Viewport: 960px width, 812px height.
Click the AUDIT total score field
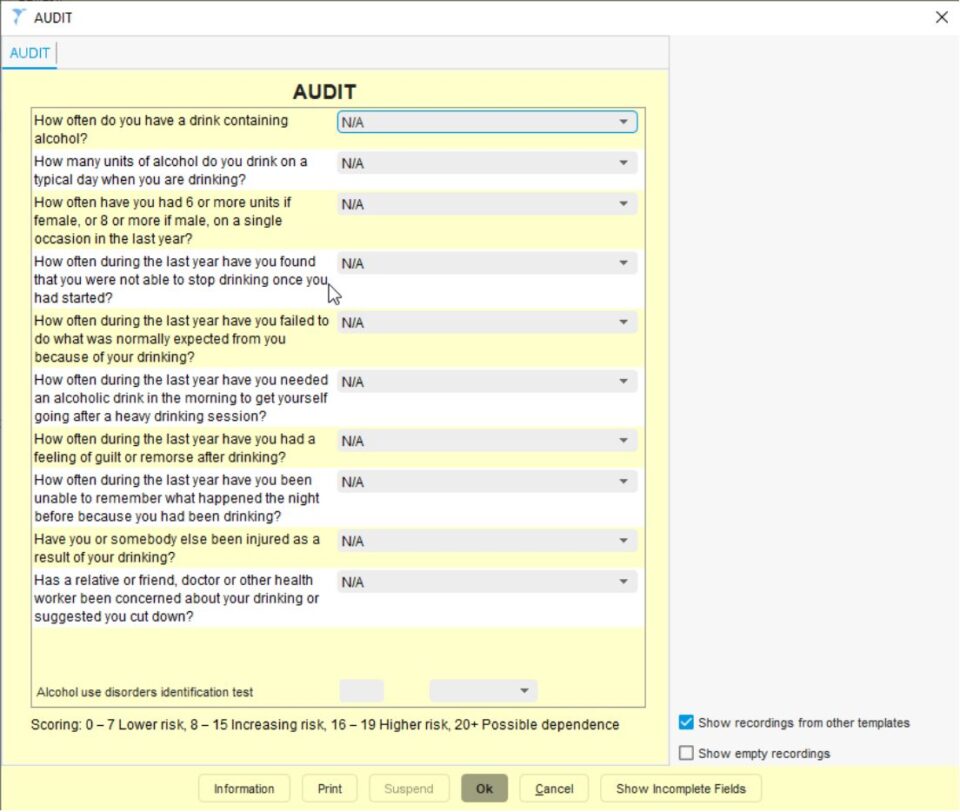(361, 691)
